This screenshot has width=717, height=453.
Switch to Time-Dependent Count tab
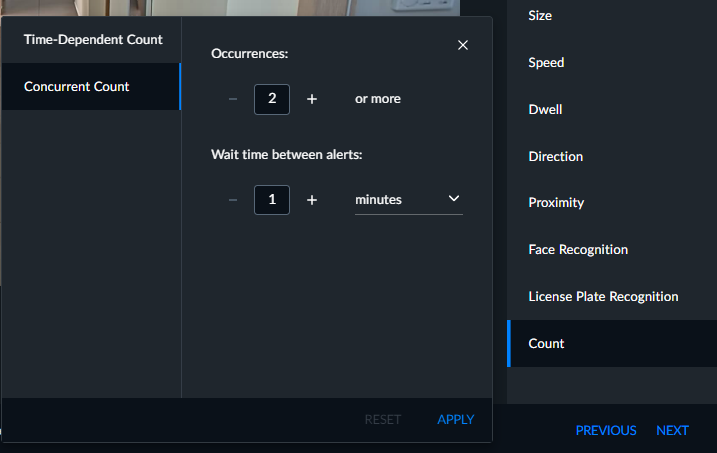[91, 40]
